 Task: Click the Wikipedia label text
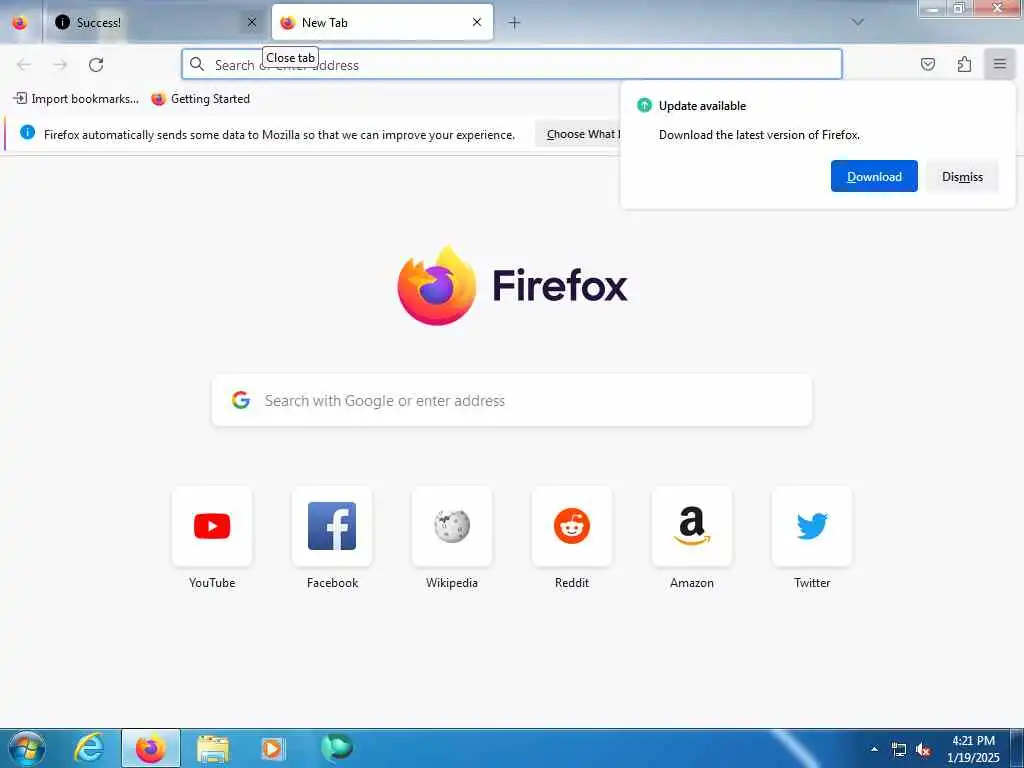point(452,583)
